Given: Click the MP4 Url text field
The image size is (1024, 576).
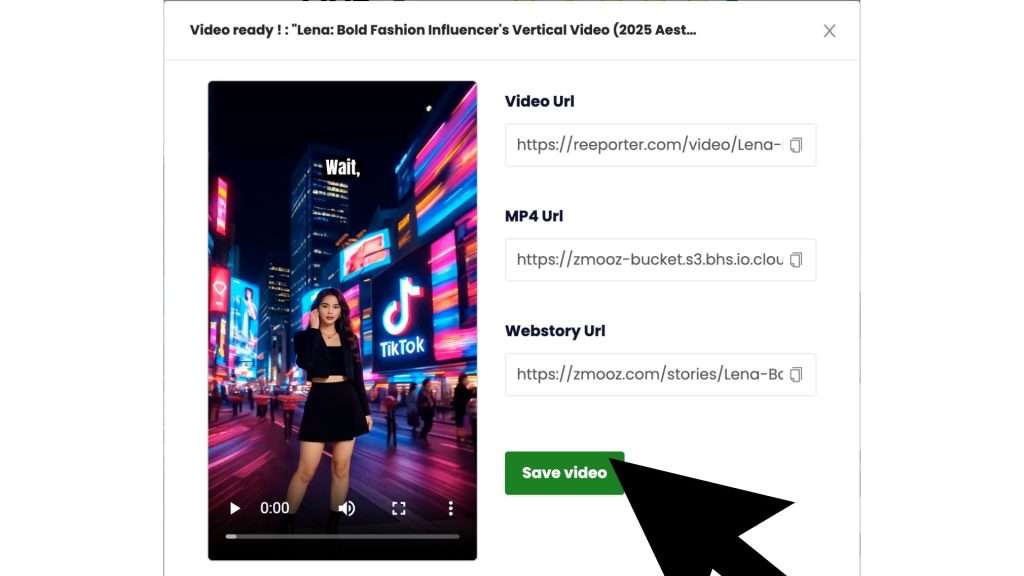Looking at the screenshot, I should pos(660,260).
